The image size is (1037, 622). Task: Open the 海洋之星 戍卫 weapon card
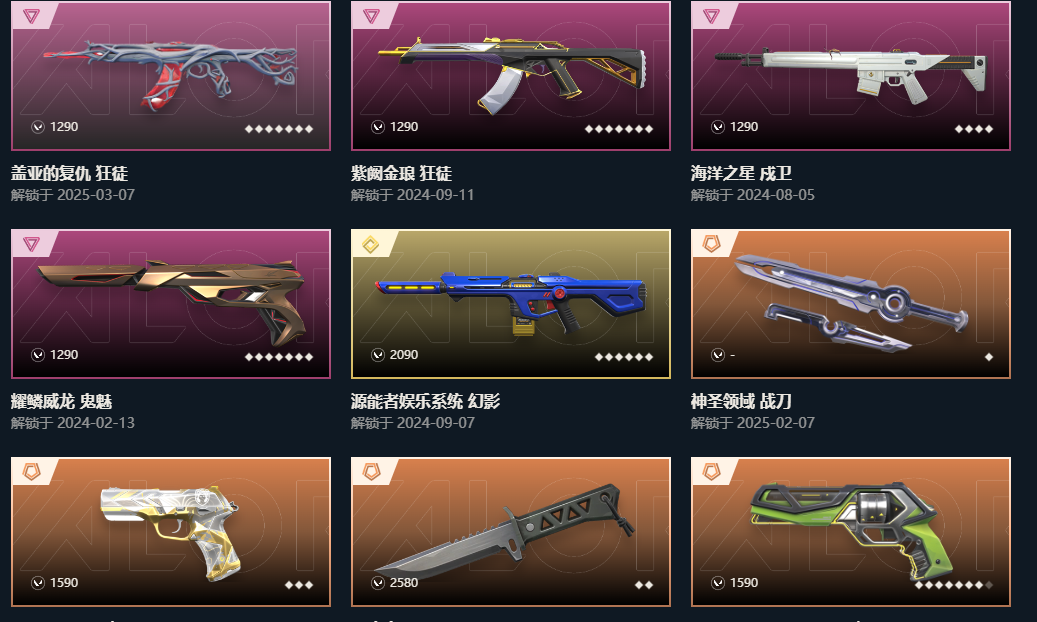pyautogui.click(x=850, y=75)
